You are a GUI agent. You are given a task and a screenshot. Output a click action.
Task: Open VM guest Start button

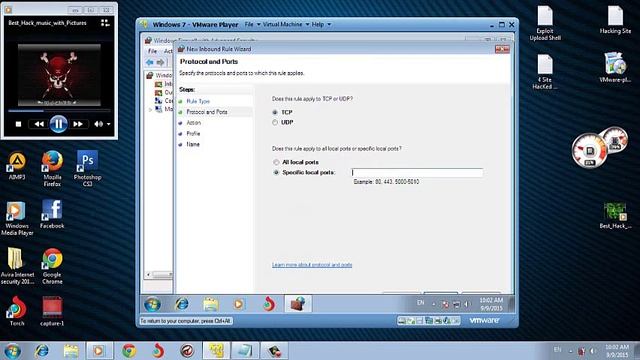[x=152, y=304]
